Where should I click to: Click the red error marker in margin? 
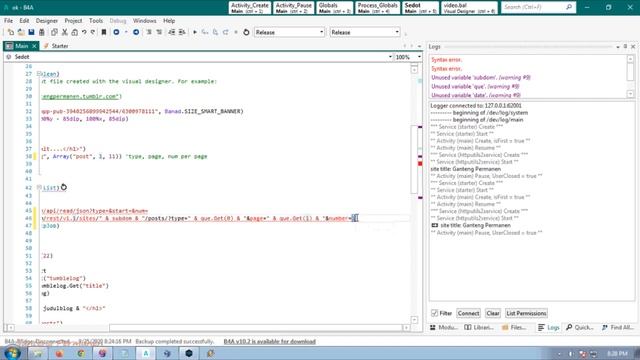coord(420,163)
